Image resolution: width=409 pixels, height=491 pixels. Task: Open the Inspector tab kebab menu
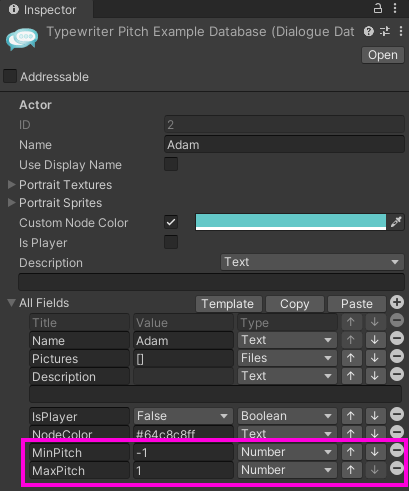tap(395, 8)
